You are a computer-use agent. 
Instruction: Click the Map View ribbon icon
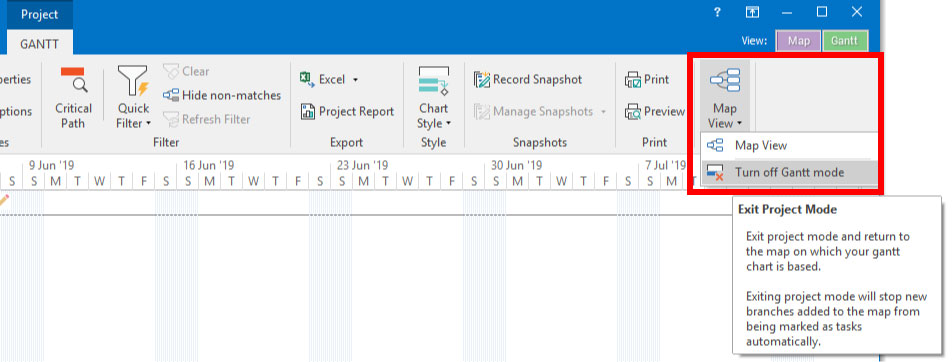tap(724, 81)
